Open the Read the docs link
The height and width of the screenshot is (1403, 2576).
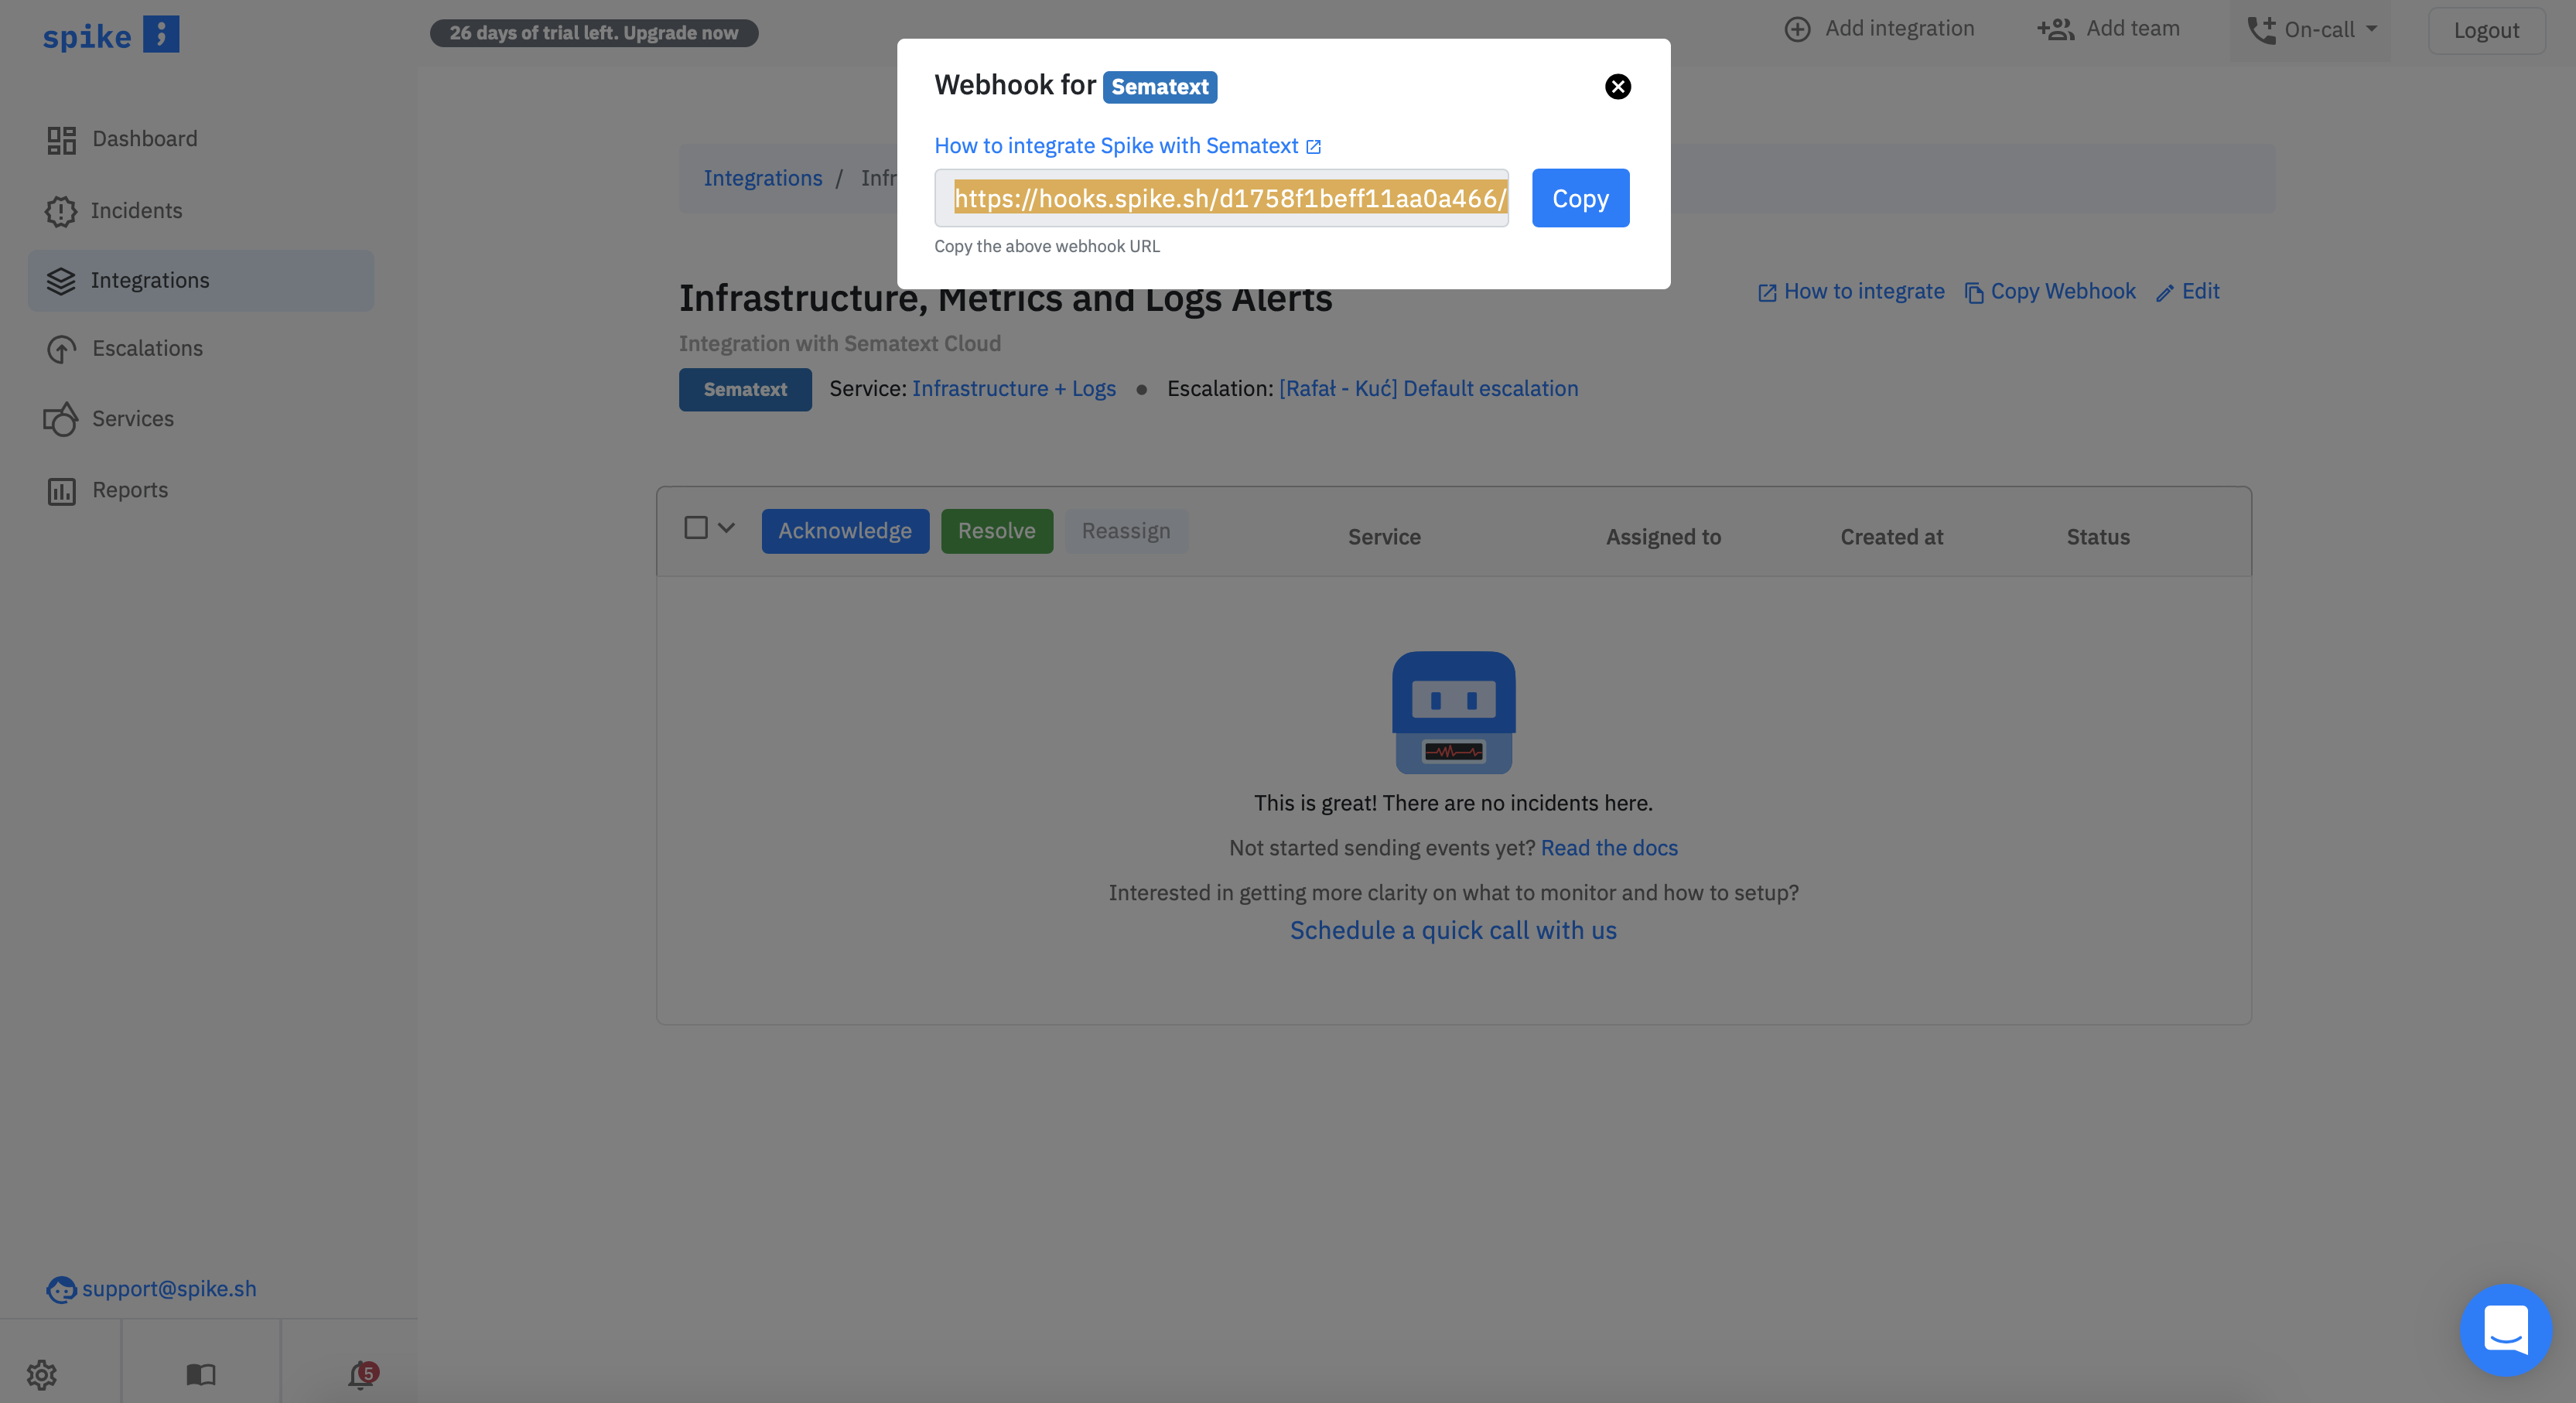click(x=1609, y=848)
